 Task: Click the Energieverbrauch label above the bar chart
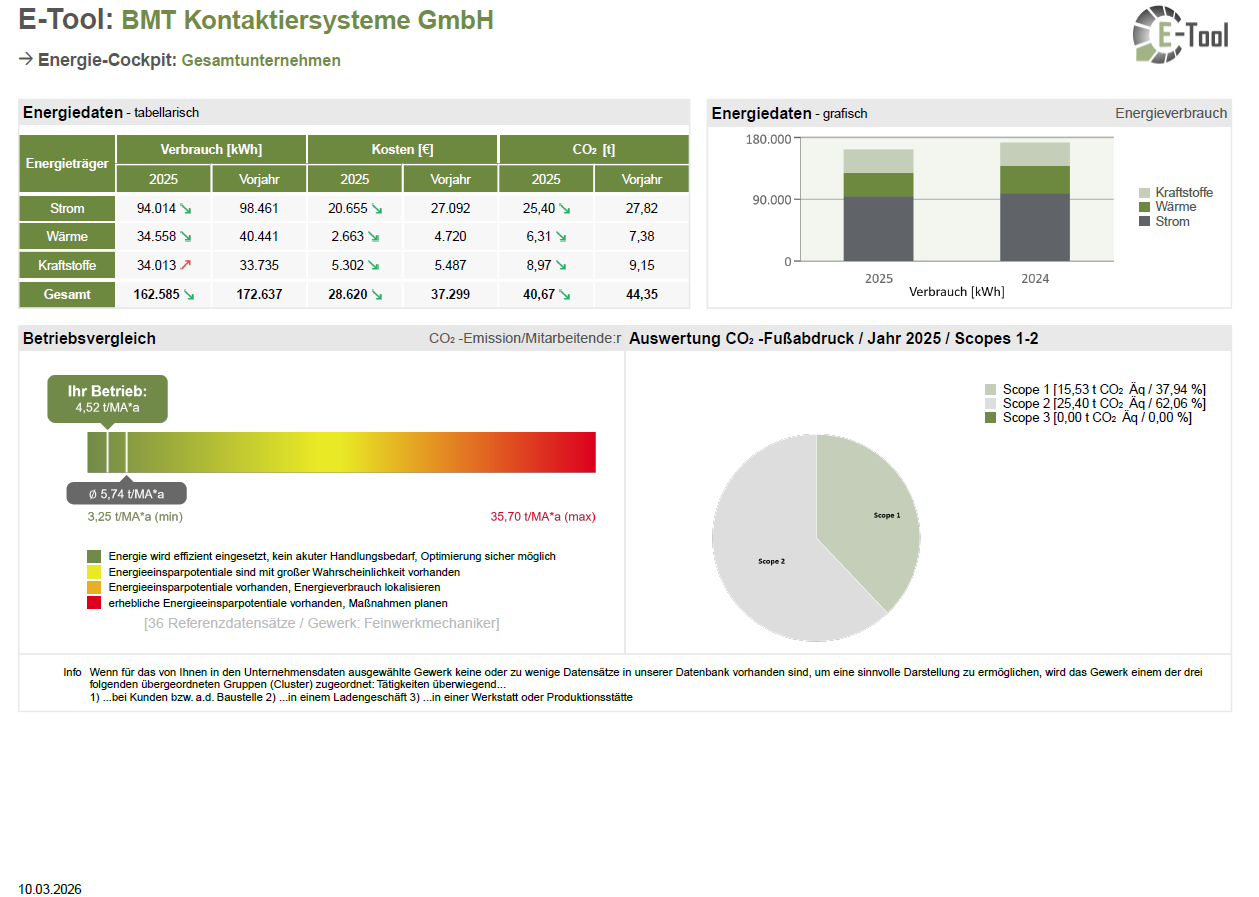pos(1170,113)
